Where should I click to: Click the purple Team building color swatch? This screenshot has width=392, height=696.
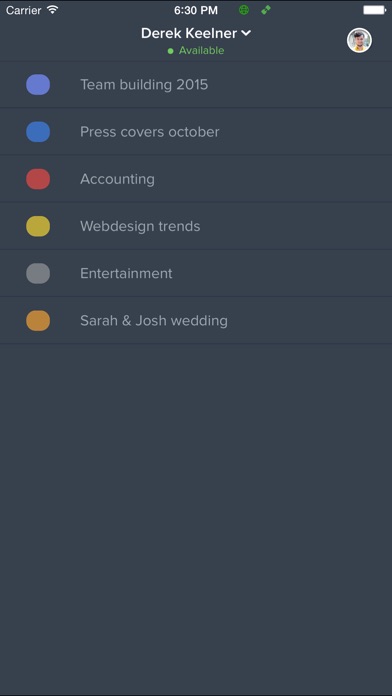click(x=38, y=84)
